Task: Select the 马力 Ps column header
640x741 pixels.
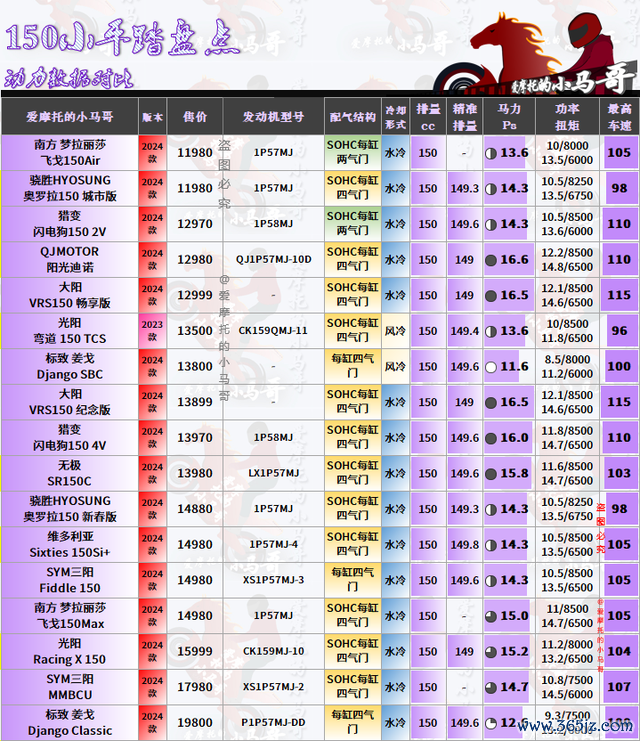Action: point(509,117)
